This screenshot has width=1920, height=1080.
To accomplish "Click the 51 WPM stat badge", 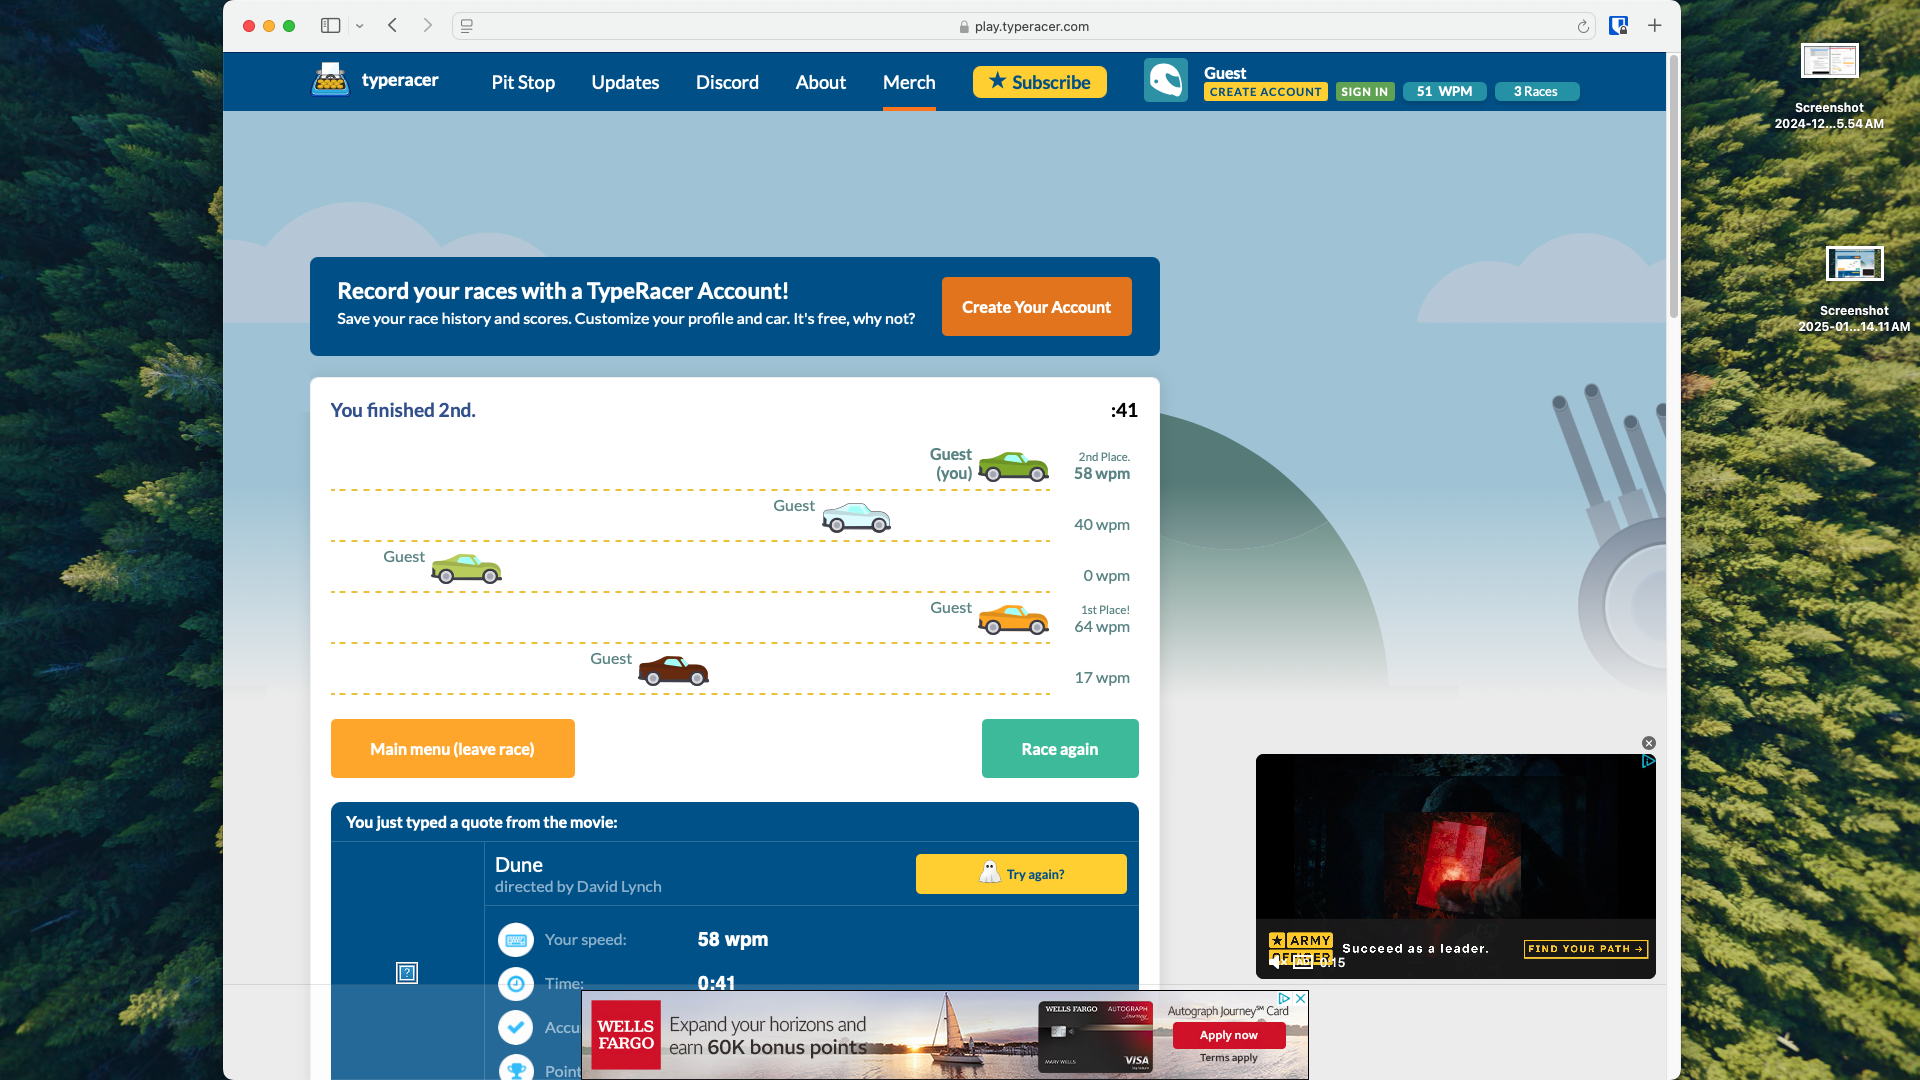I will [x=1445, y=91].
